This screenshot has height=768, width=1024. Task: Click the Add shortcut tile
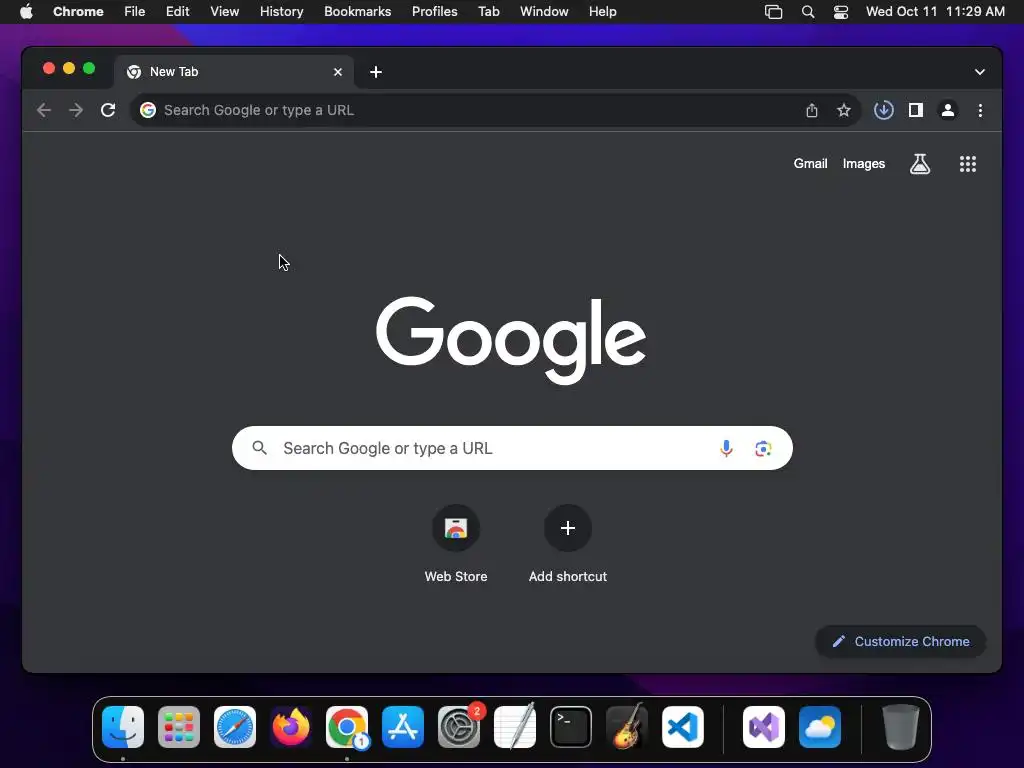[x=568, y=544]
